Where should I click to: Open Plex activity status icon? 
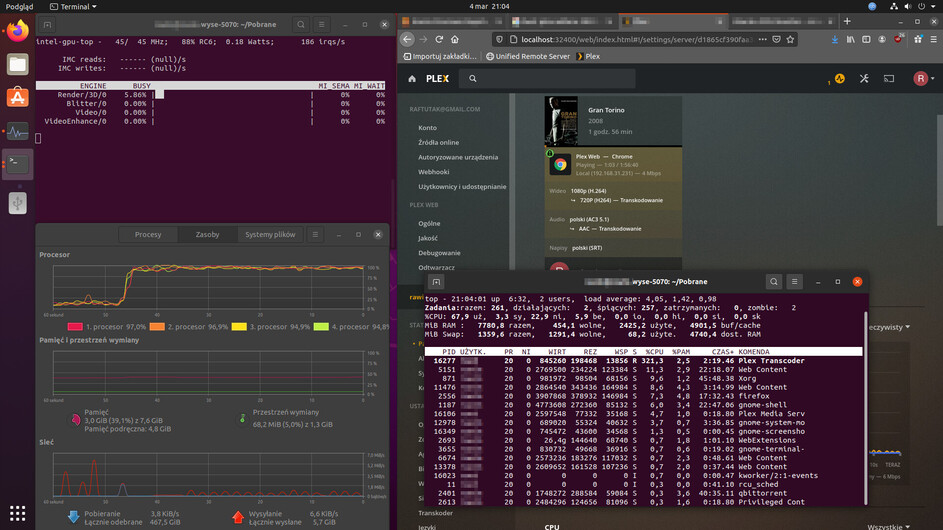point(839,79)
